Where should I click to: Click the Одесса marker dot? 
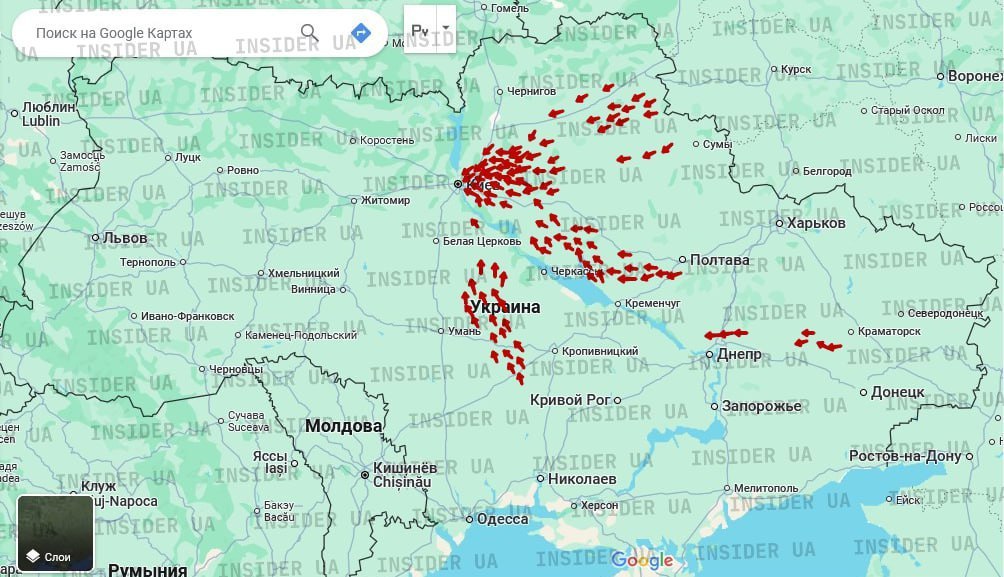(470, 519)
